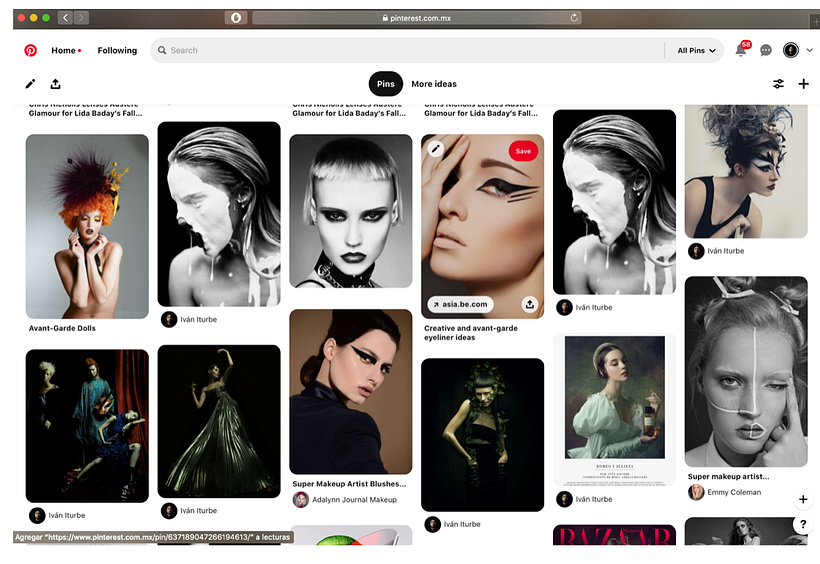Open the filter sliders icon
Image resolution: width=820 pixels, height=564 pixels.
(x=778, y=84)
